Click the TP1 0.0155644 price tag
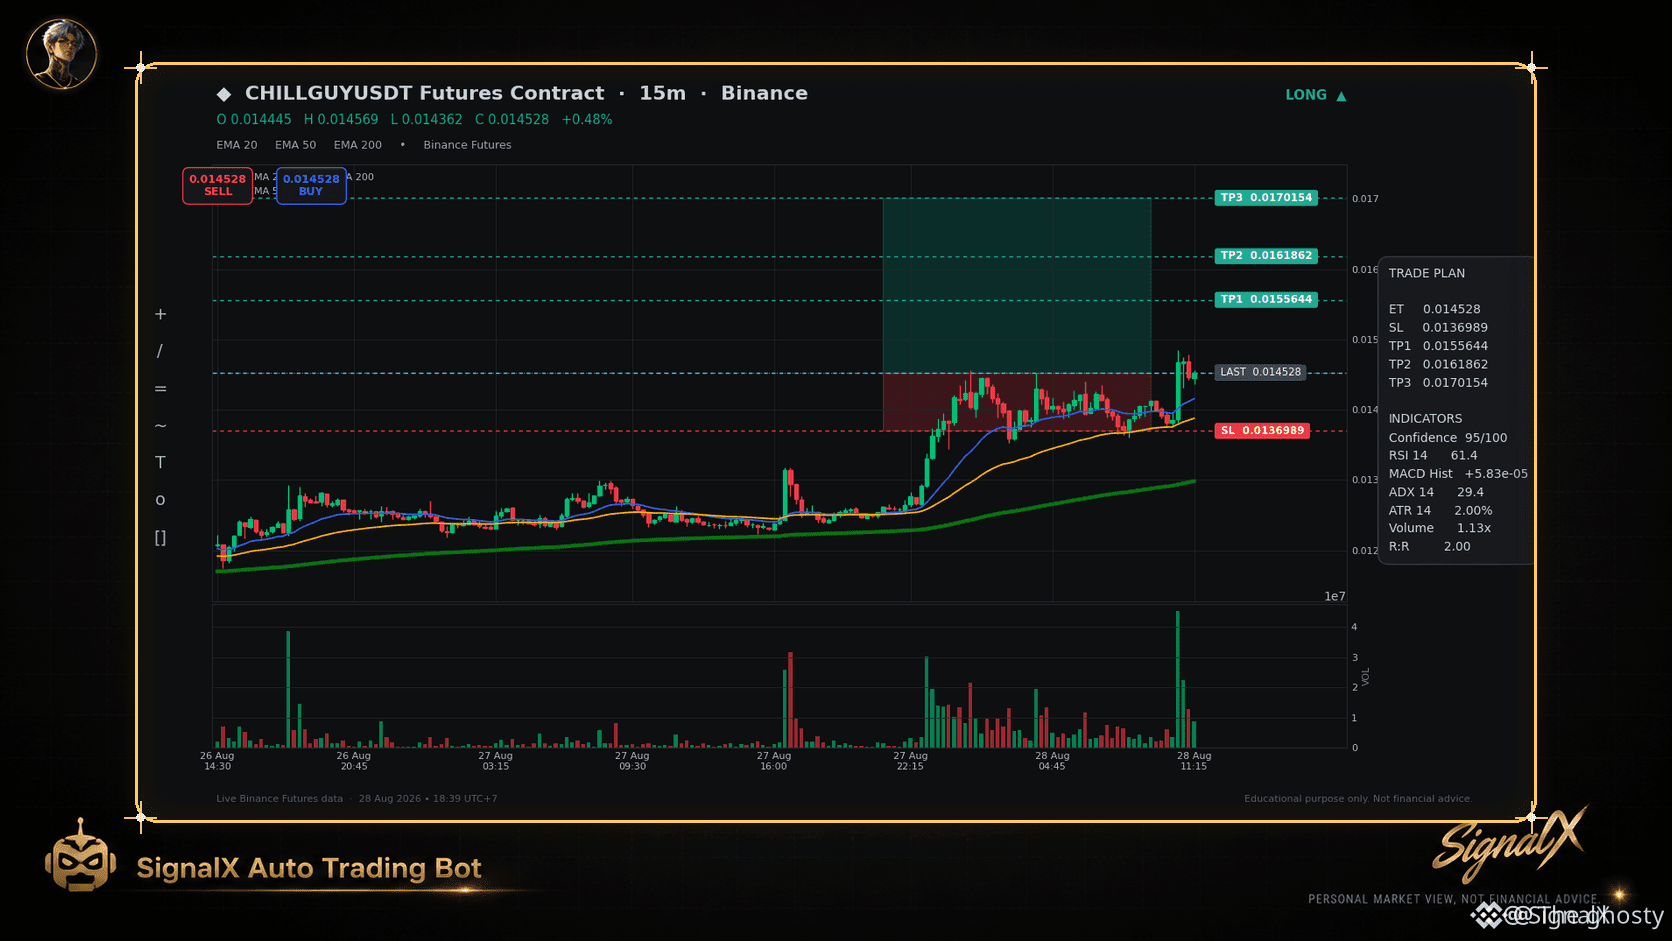Screen dimensions: 1672x941 click(x=1266, y=300)
